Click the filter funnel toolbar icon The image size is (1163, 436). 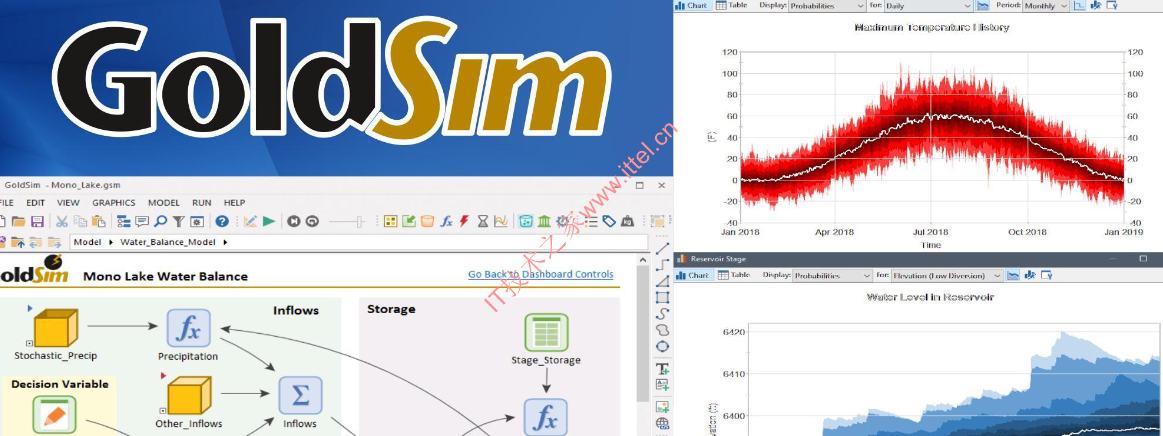[179, 221]
